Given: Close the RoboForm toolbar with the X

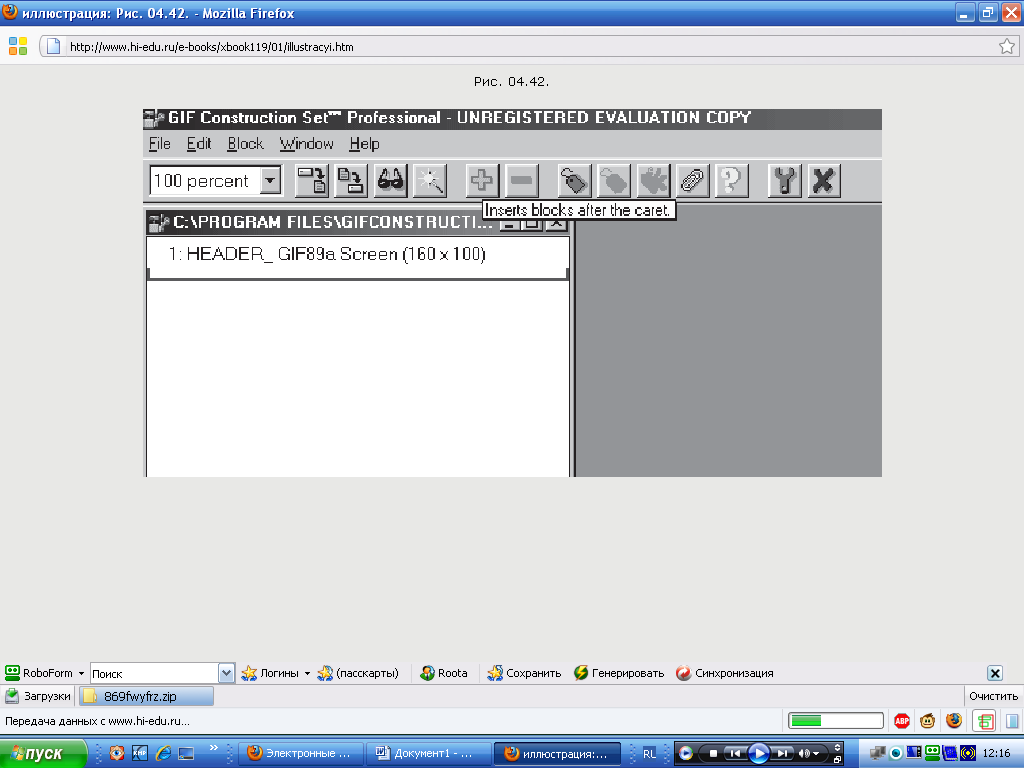Looking at the screenshot, I should click(995, 673).
